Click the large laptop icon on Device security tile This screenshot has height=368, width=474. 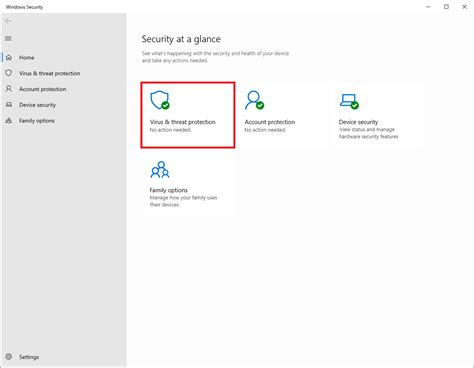point(349,101)
